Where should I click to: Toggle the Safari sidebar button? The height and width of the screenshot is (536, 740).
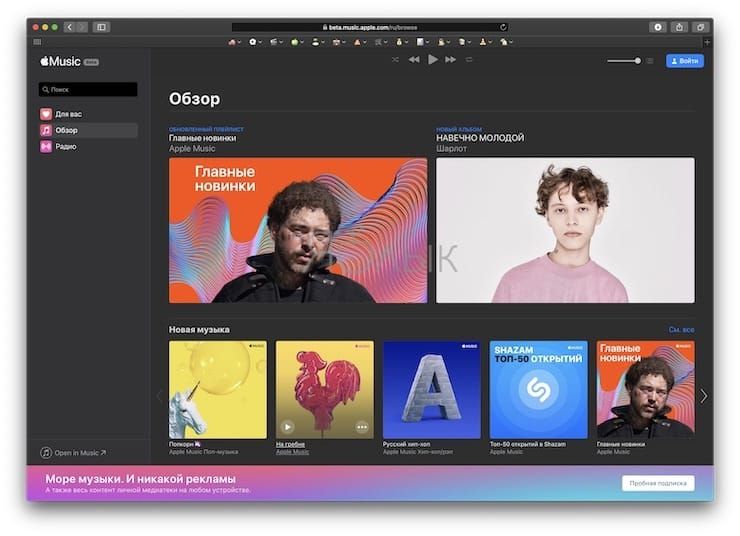[101, 27]
